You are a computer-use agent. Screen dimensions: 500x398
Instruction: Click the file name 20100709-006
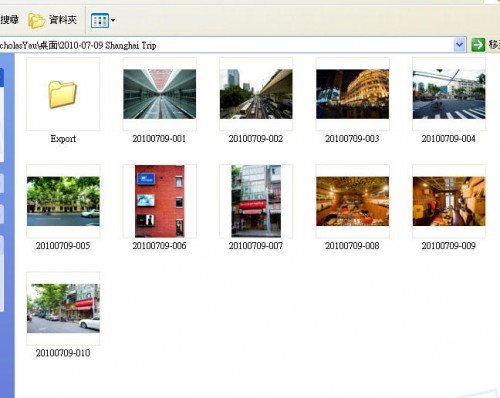click(x=159, y=246)
